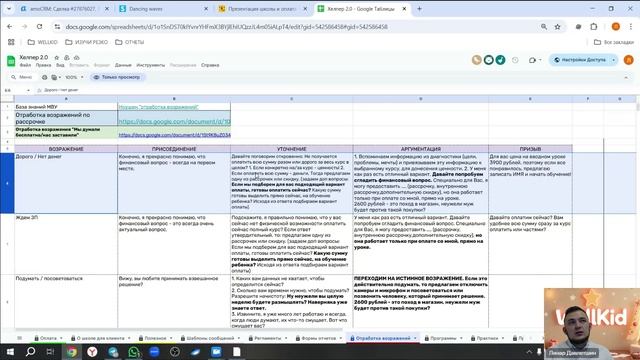
Task: Open Google Chrome from the taskbar
Action: click(x=71, y=352)
